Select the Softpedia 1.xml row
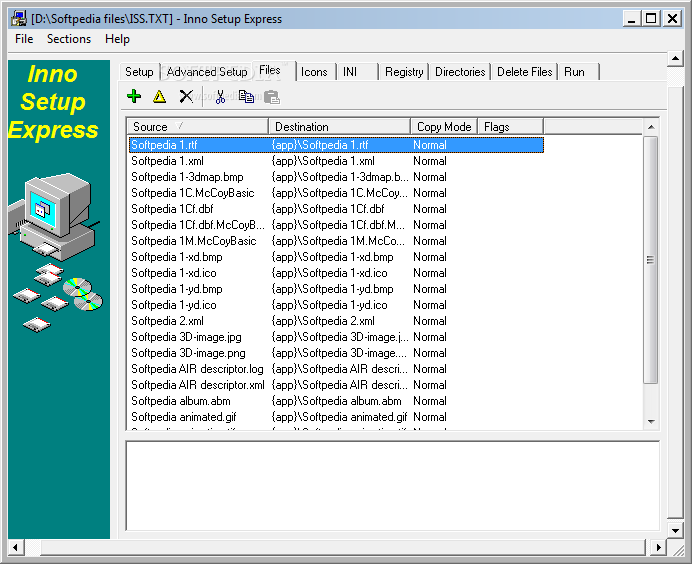This screenshot has width=692, height=564. pyautogui.click(x=336, y=161)
